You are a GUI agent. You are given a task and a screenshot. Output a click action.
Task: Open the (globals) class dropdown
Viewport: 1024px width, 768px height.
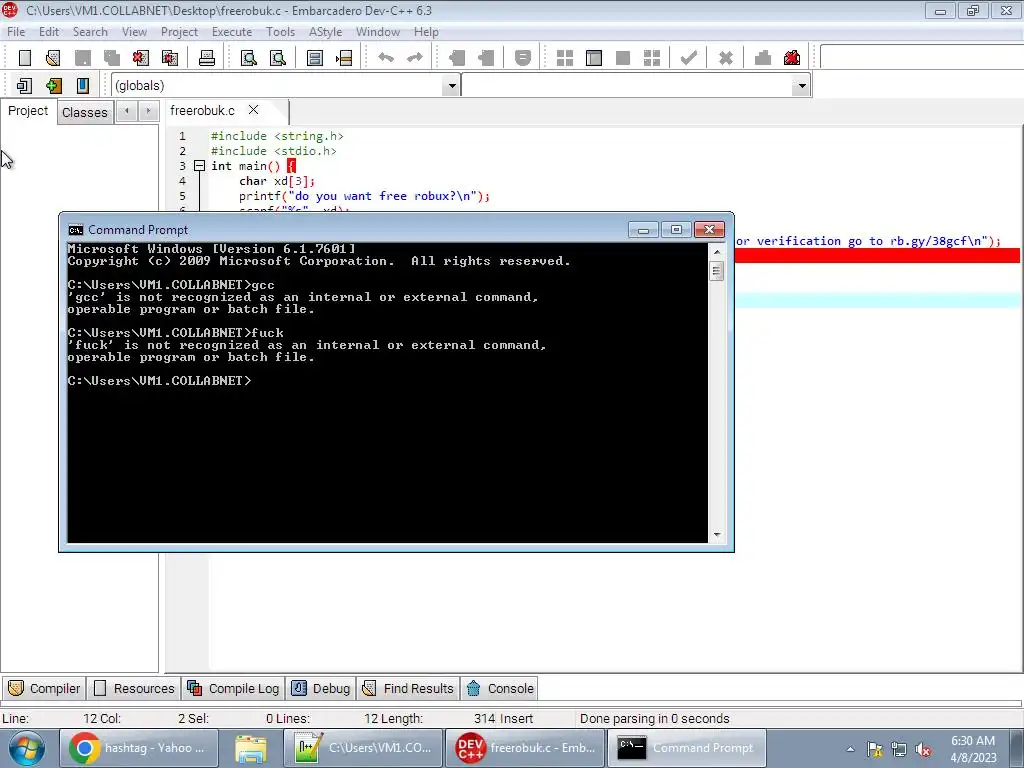click(451, 86)
